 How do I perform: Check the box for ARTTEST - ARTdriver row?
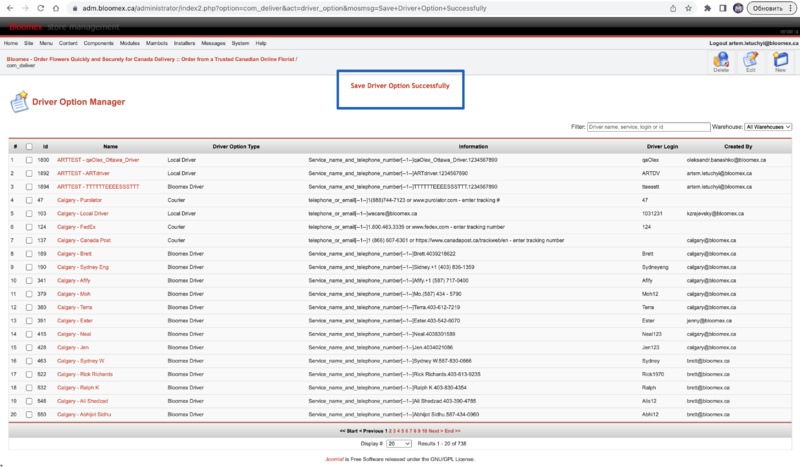click(x=29, y=174)
